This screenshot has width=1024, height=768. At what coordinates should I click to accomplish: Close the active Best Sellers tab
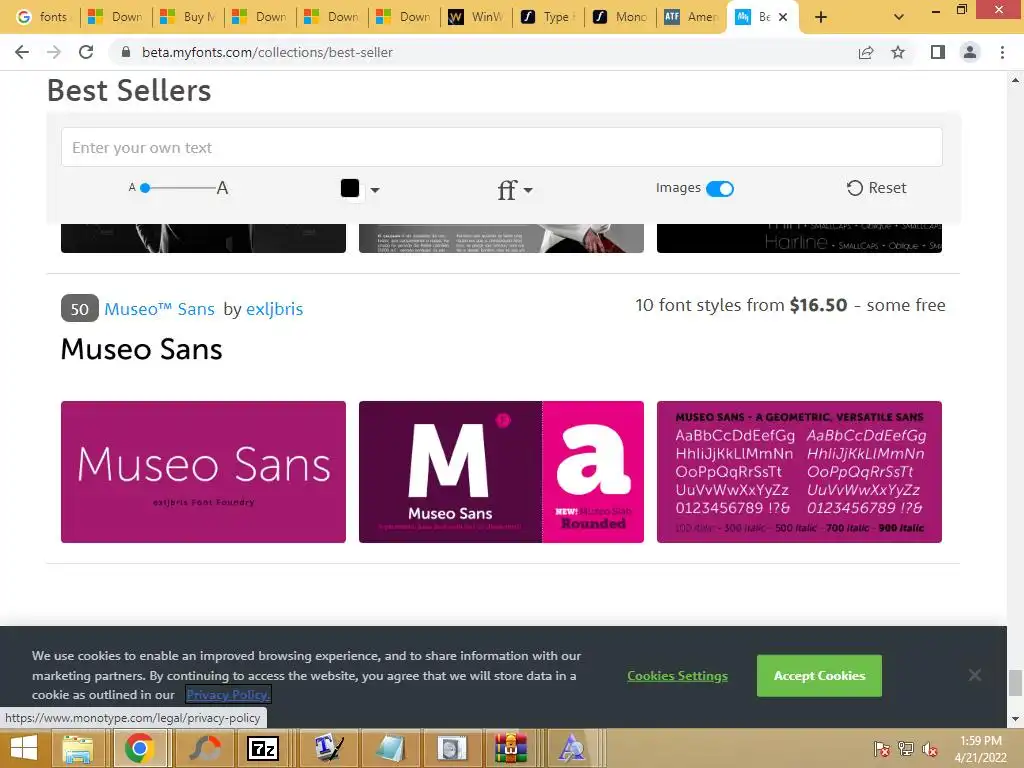pos(783,17)
